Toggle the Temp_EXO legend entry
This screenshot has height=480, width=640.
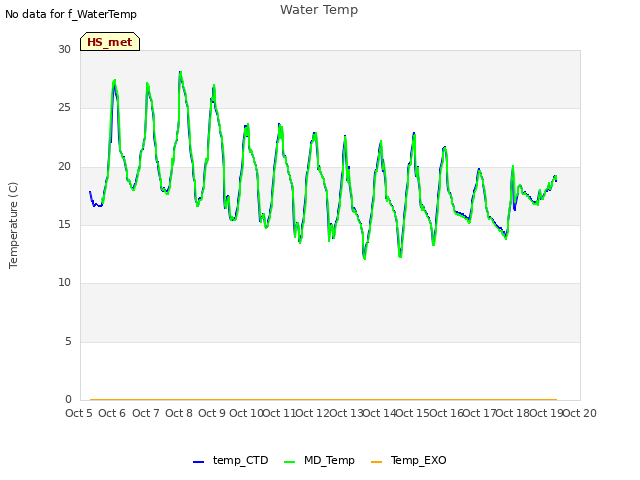coord(409,460)
